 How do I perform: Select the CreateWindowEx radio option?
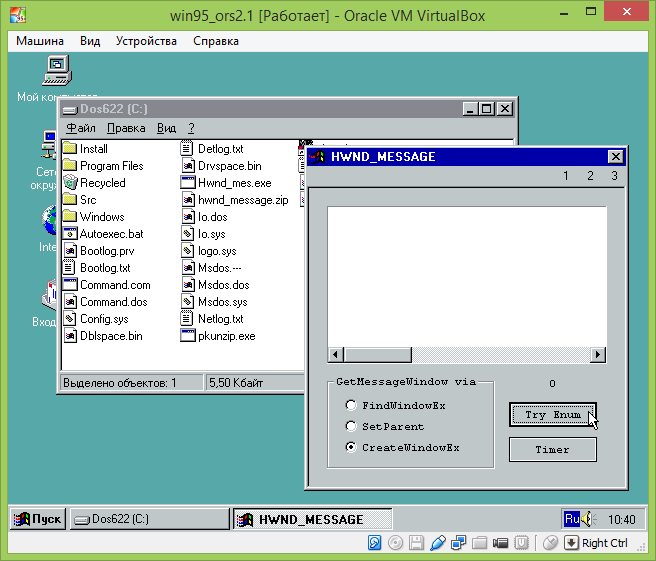[350, 447]
